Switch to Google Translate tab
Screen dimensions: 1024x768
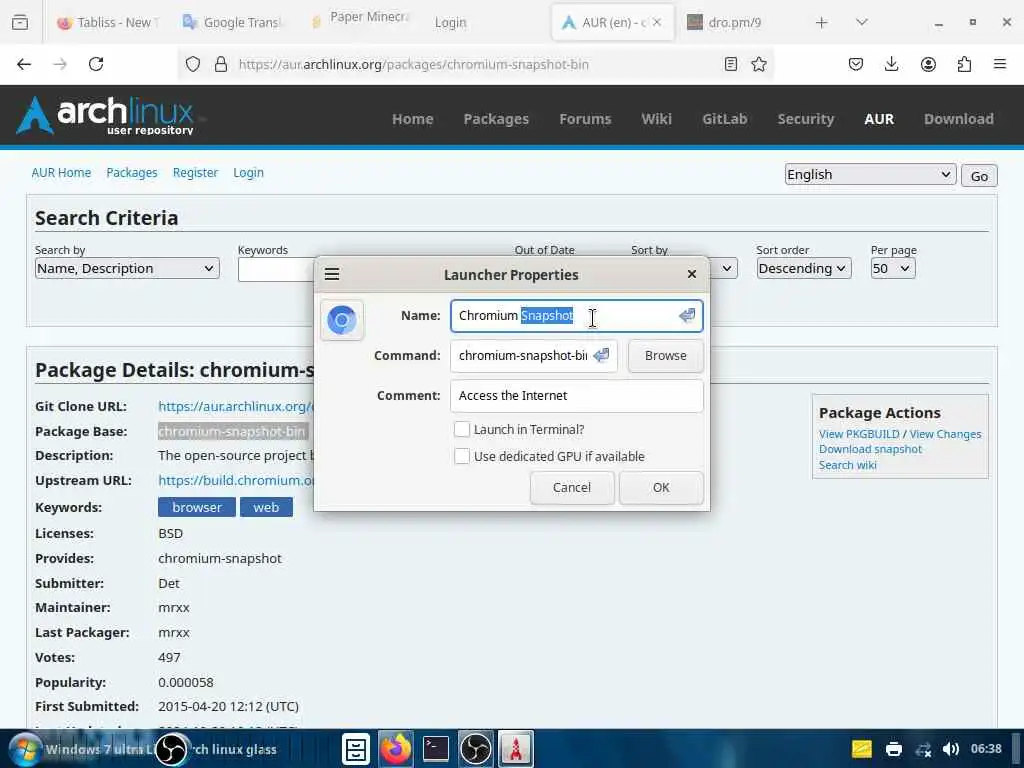click(x=232, y=22)
